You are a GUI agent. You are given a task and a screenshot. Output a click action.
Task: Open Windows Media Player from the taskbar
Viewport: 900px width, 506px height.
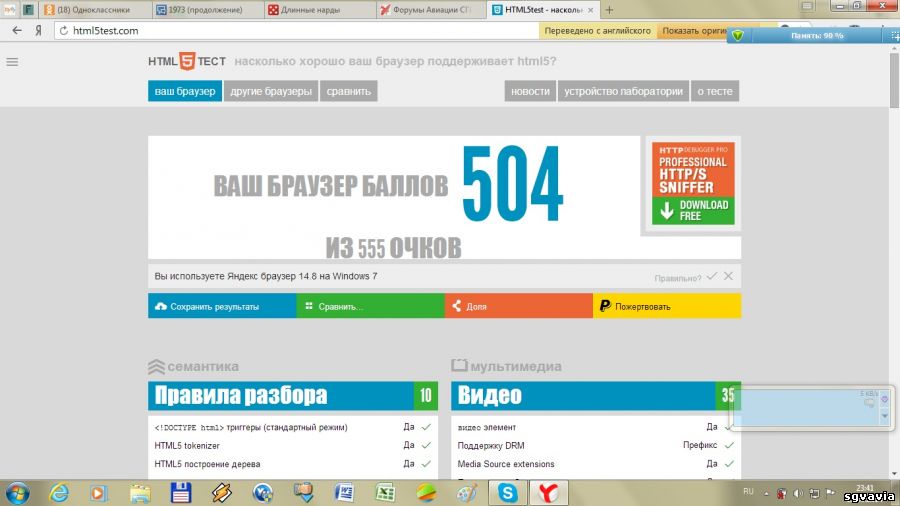pos(98,493)
